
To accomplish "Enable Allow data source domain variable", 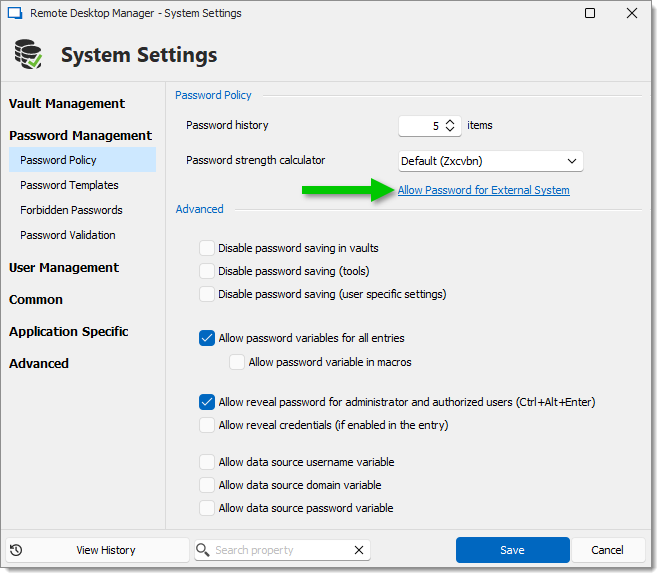I will [x=207, y=485].
